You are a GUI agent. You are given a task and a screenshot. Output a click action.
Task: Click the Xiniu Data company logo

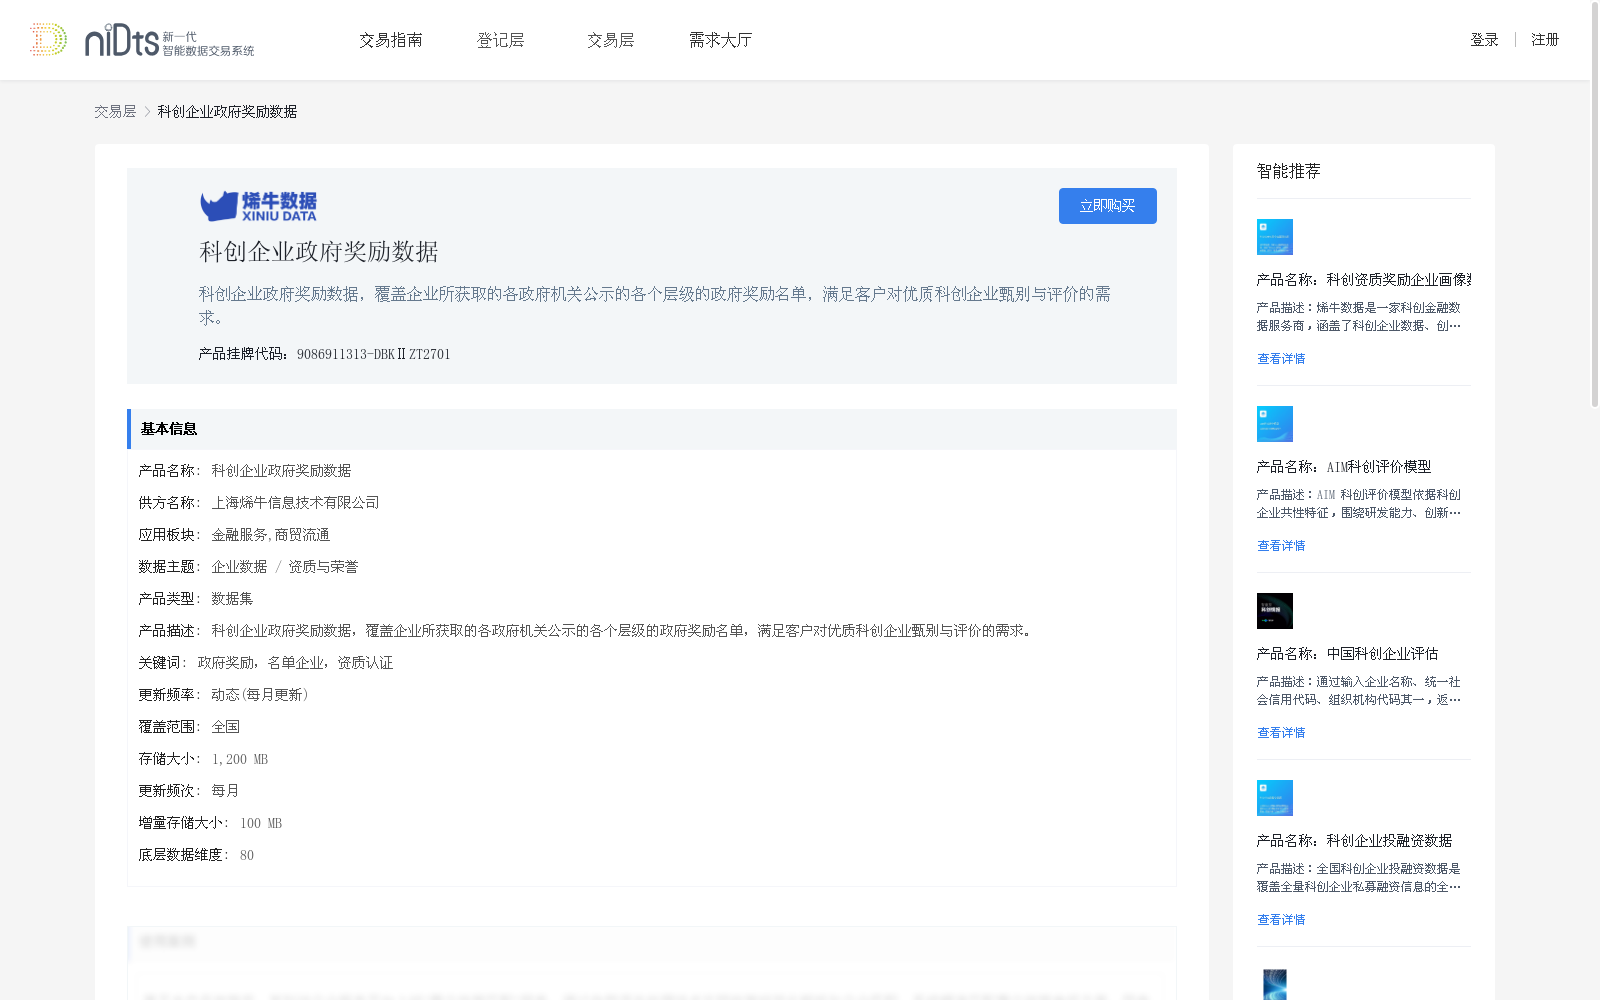click(258, 206)
